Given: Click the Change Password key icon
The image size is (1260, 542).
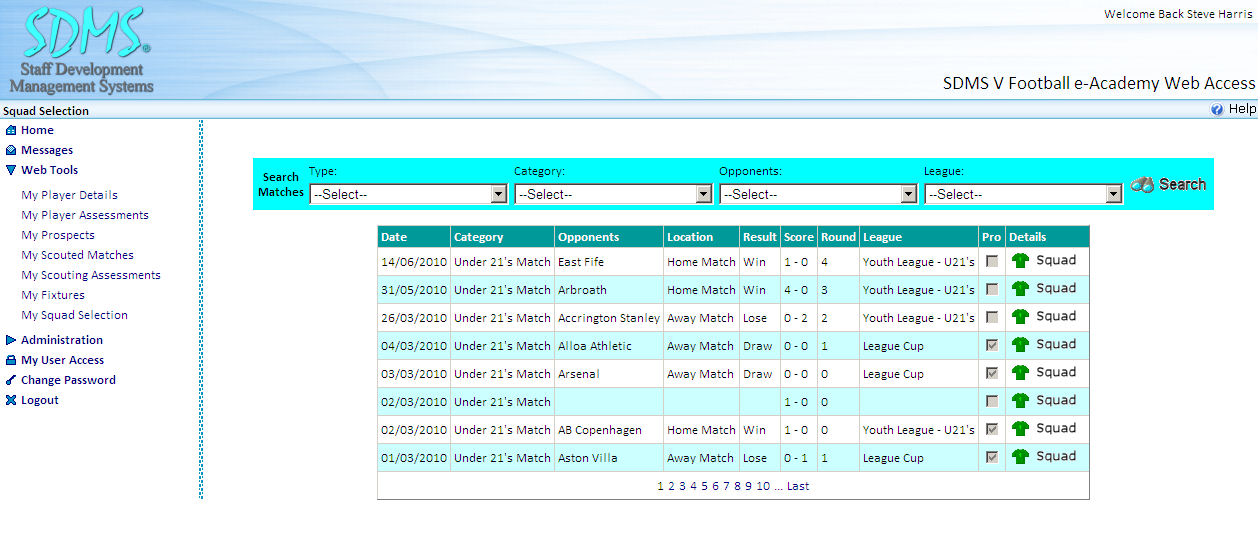Looking at the screenshot, I should 11,380.
